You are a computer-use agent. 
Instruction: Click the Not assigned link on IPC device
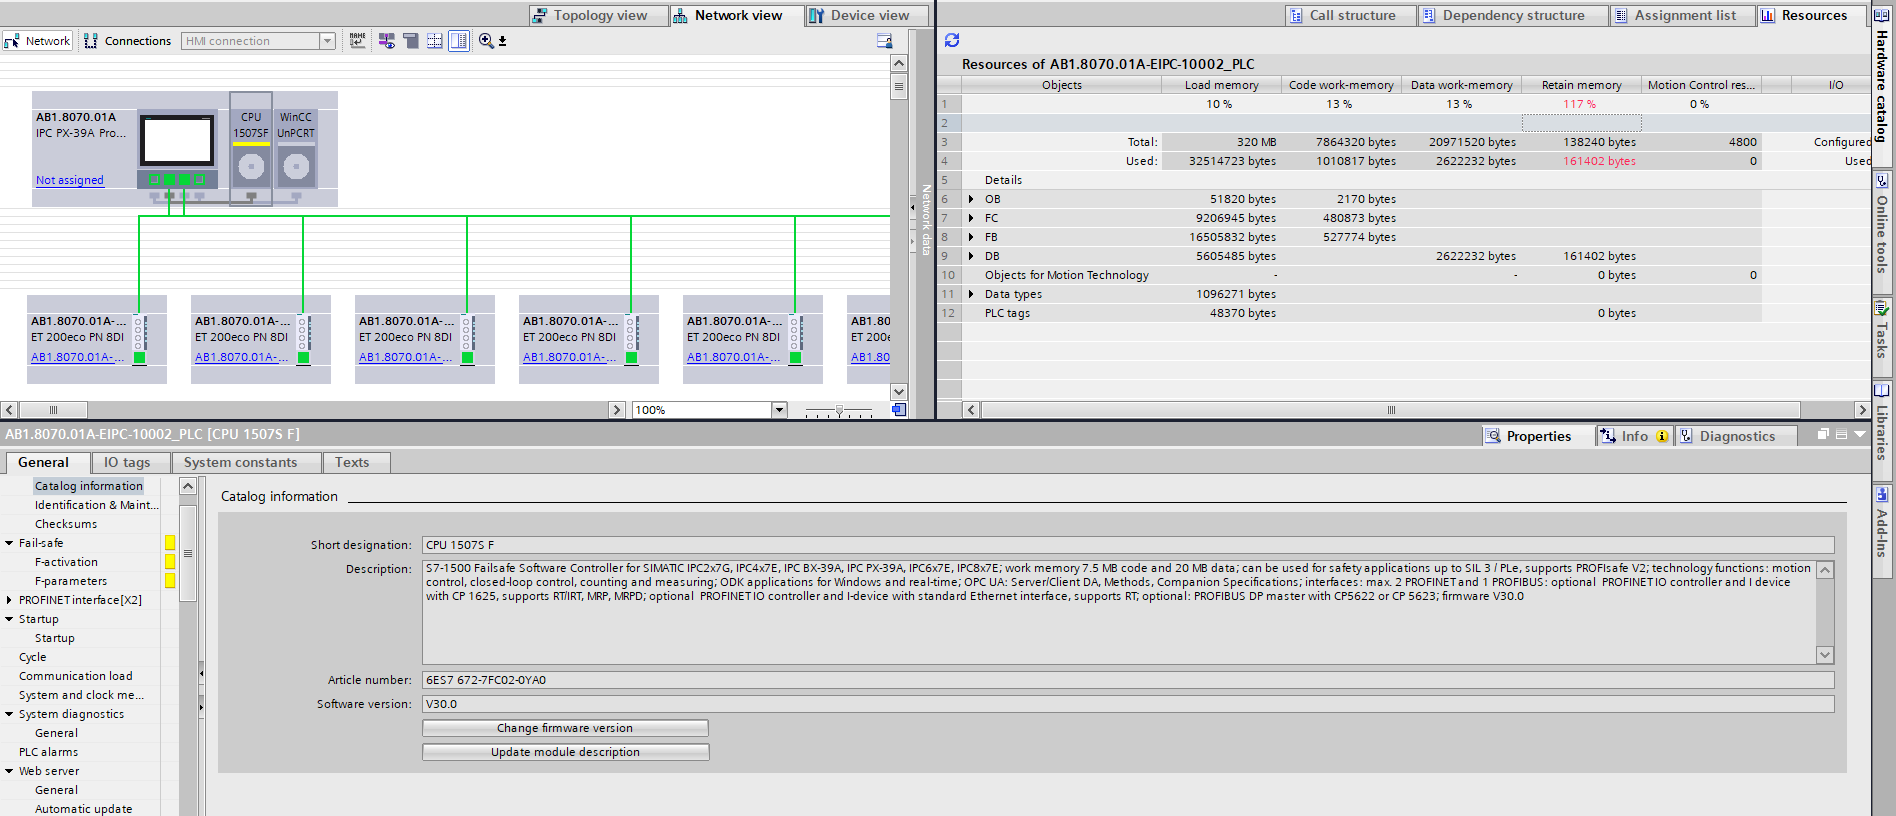[x=70, y=180]
